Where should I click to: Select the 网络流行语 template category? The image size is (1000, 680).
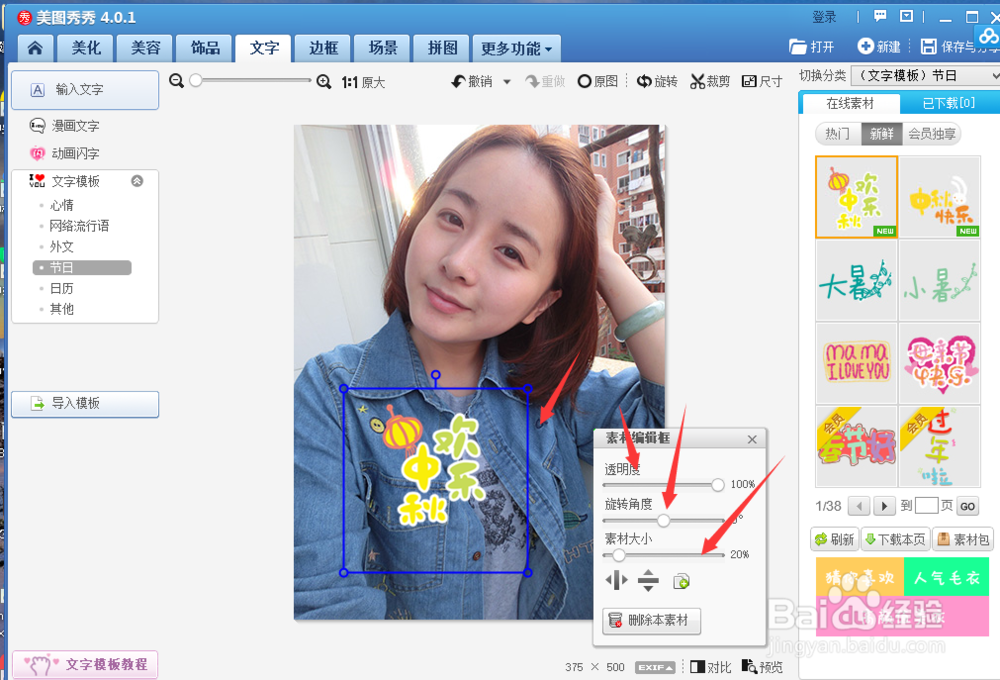point(79,226)
